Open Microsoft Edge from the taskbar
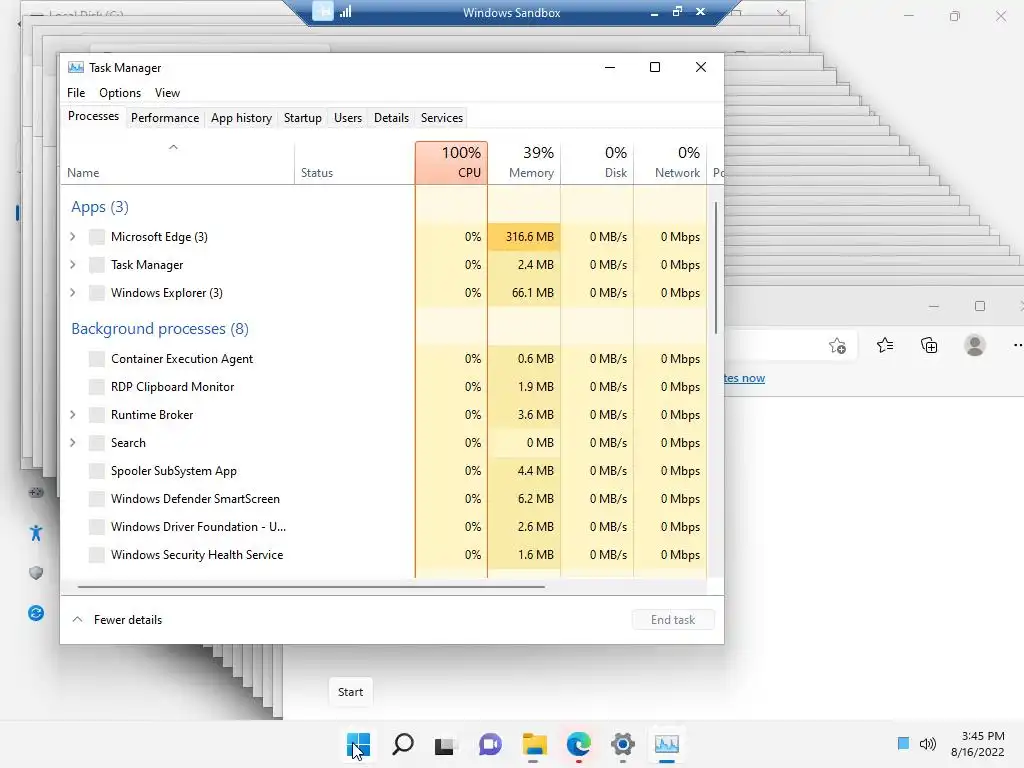 pyautogui.click(x=579, y=744)
